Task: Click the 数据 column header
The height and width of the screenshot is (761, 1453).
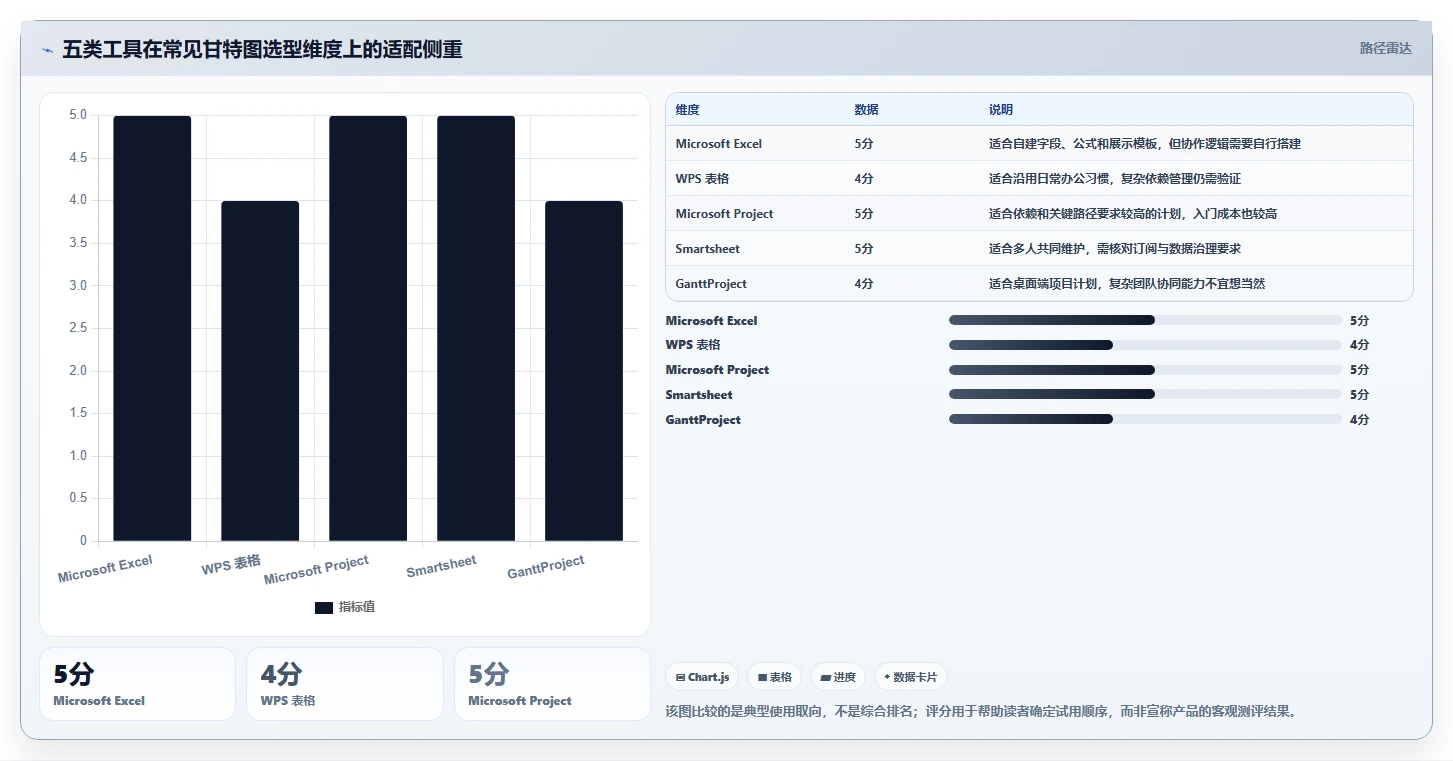Action: coord(866,109)
